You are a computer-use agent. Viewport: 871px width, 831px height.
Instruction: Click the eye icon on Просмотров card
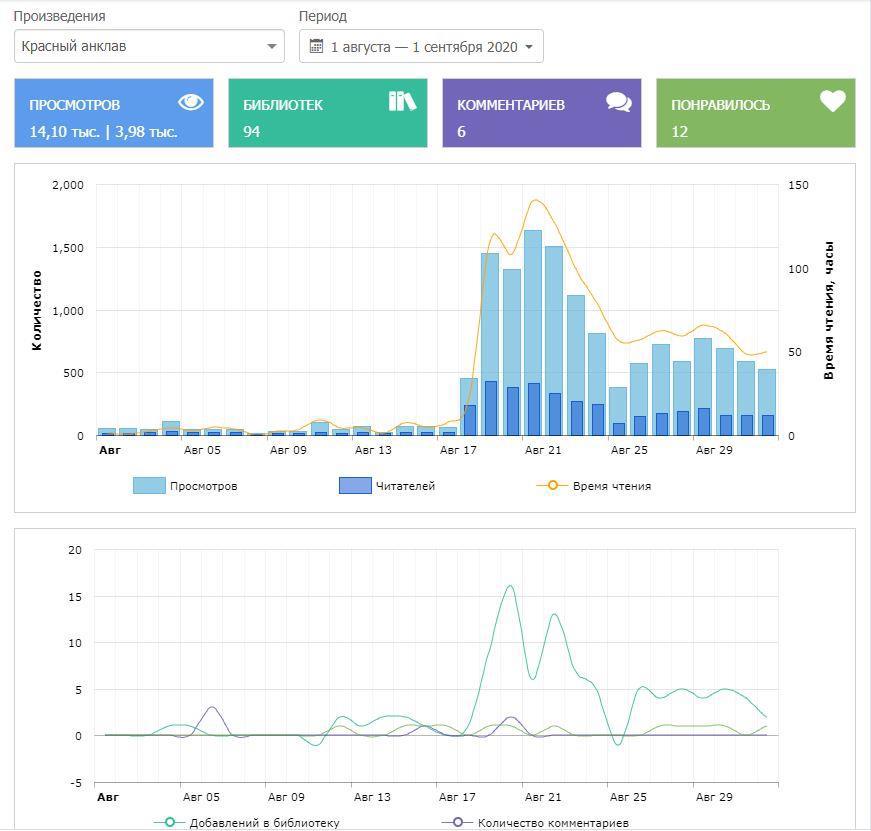(190, 102)
